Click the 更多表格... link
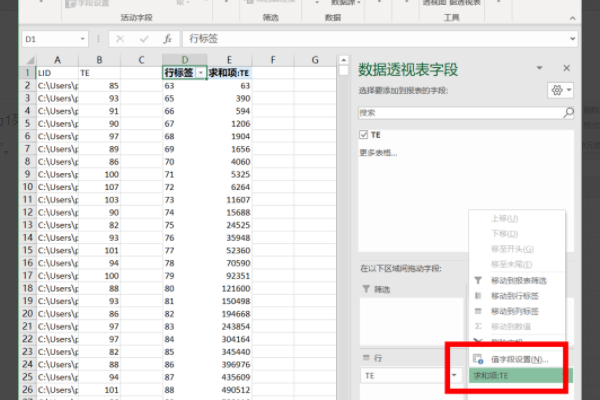Screen dimensions: 600x400 [x=378, y=153]
